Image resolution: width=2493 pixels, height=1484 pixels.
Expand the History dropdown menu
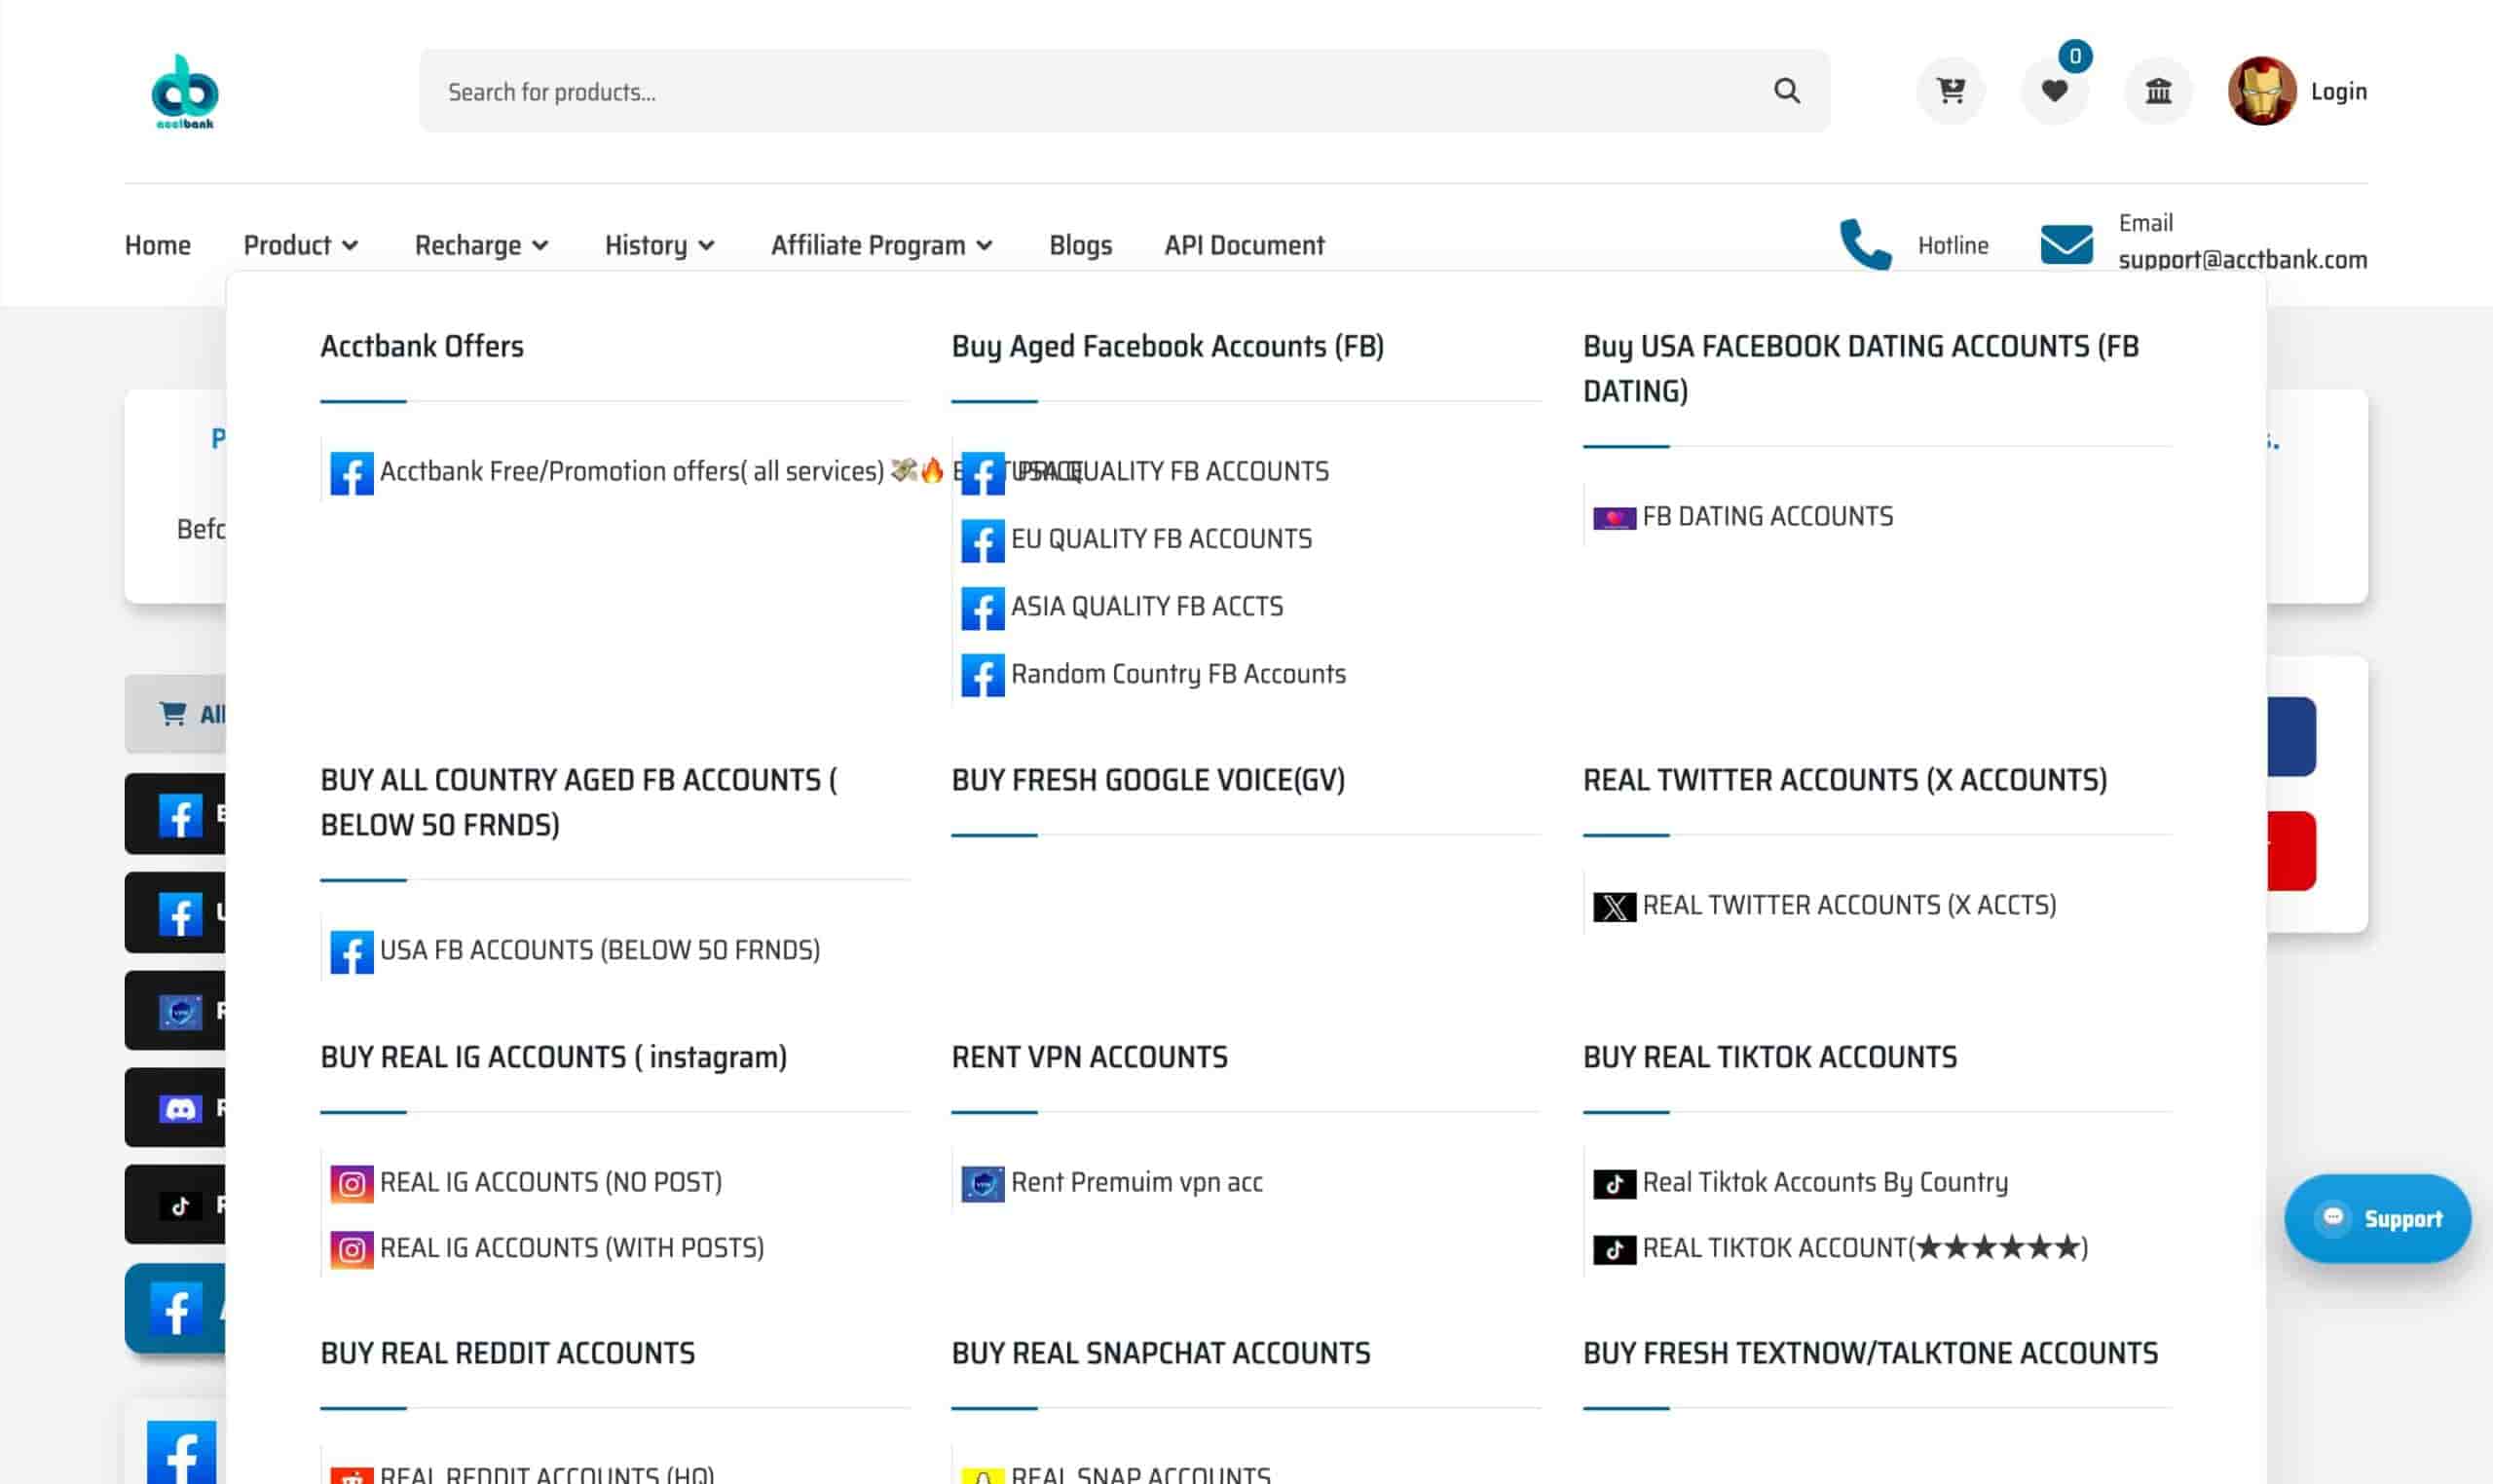[659, 245]
